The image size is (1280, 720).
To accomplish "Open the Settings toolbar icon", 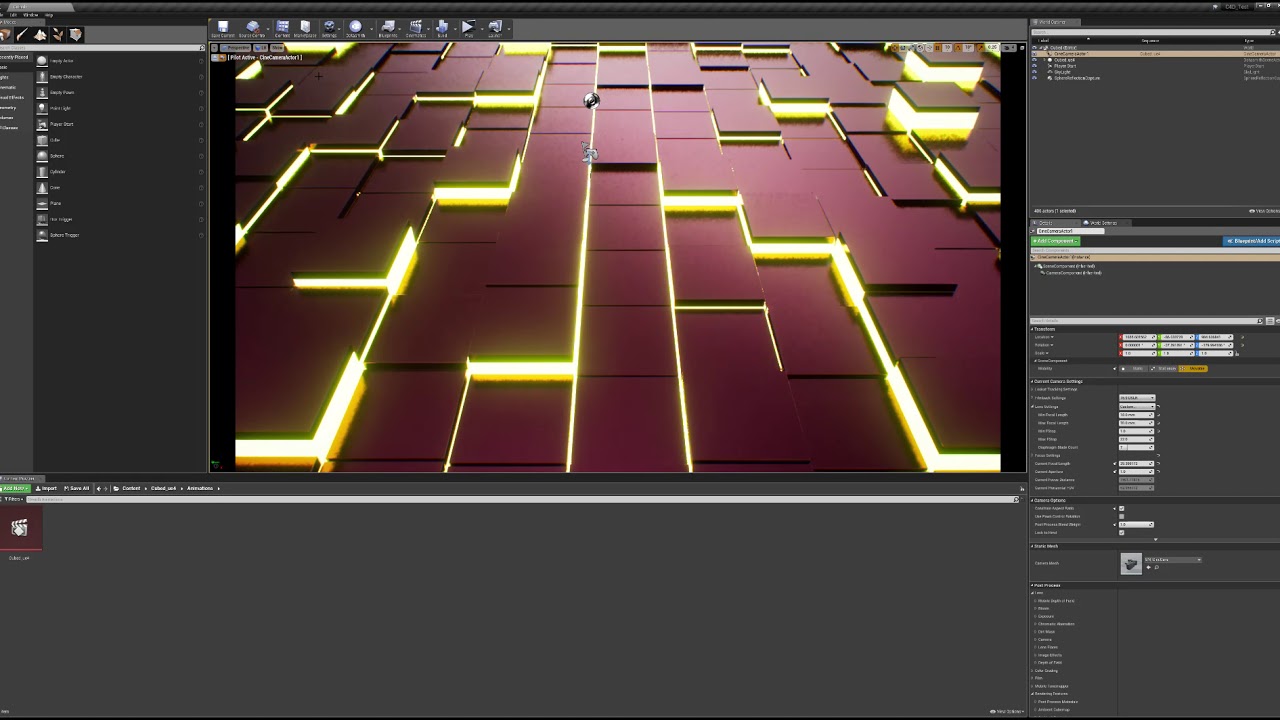I will [x=329, y=28].
